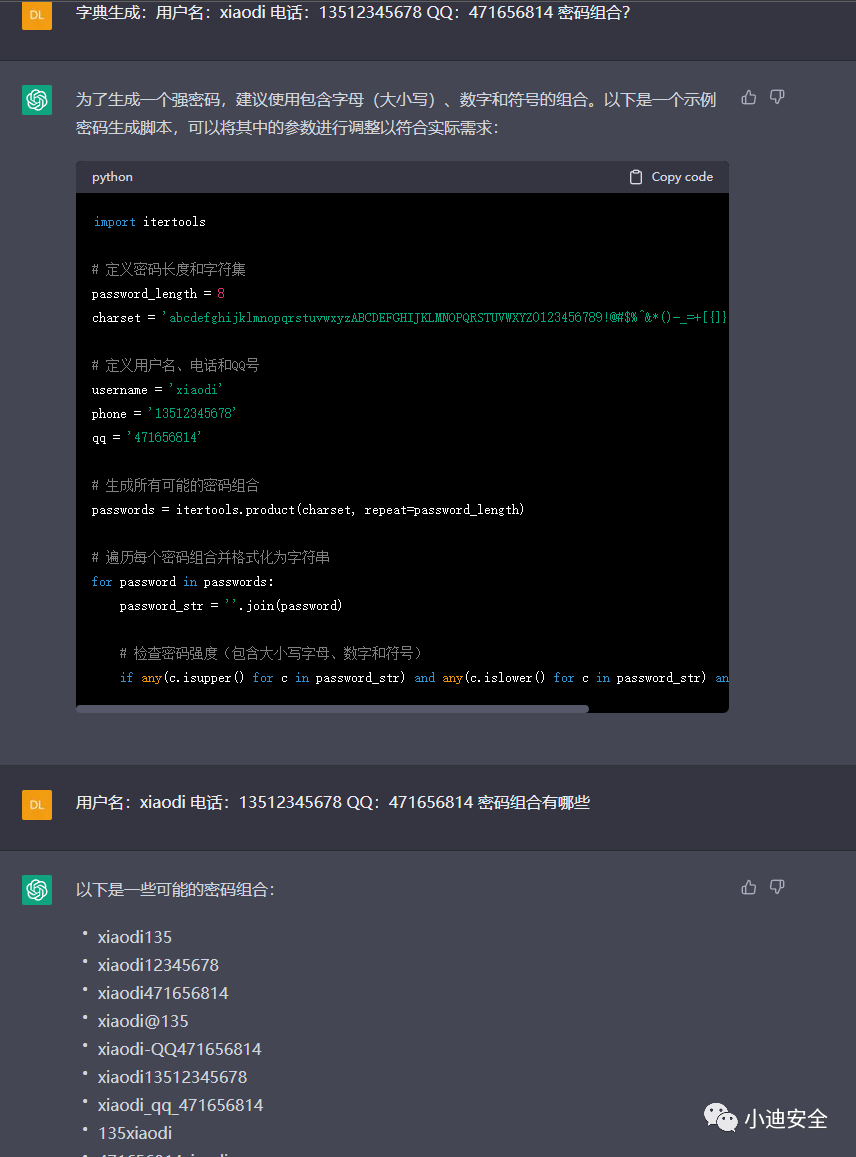Click the 'for password in passwords:' line

click(x=182, y=582)
